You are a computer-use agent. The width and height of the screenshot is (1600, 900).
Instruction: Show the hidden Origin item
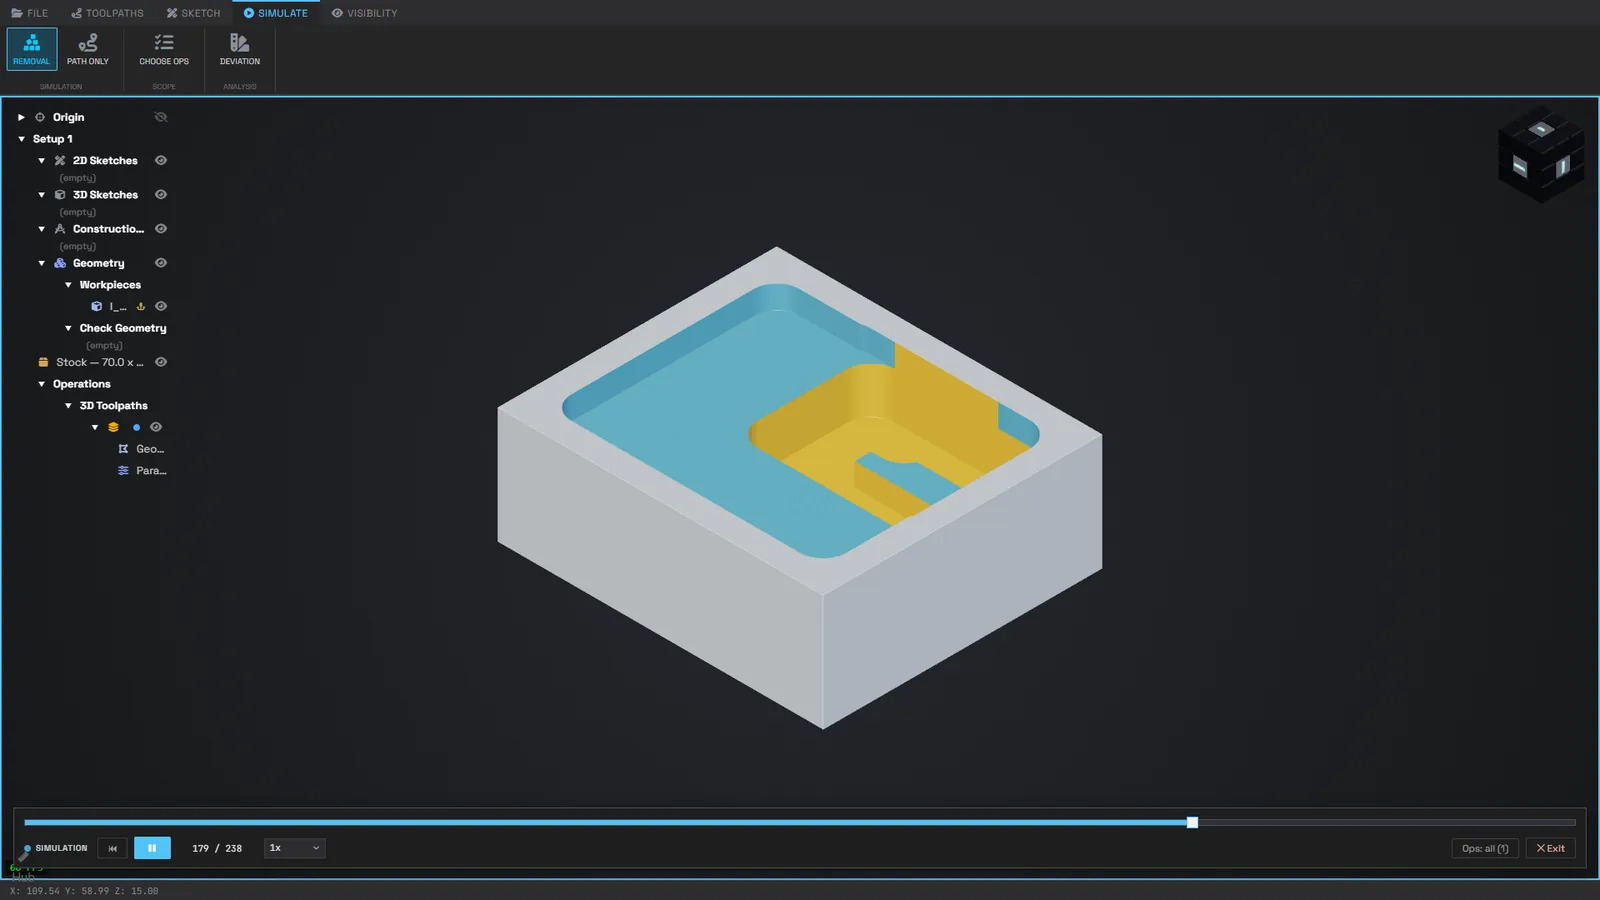161,117
